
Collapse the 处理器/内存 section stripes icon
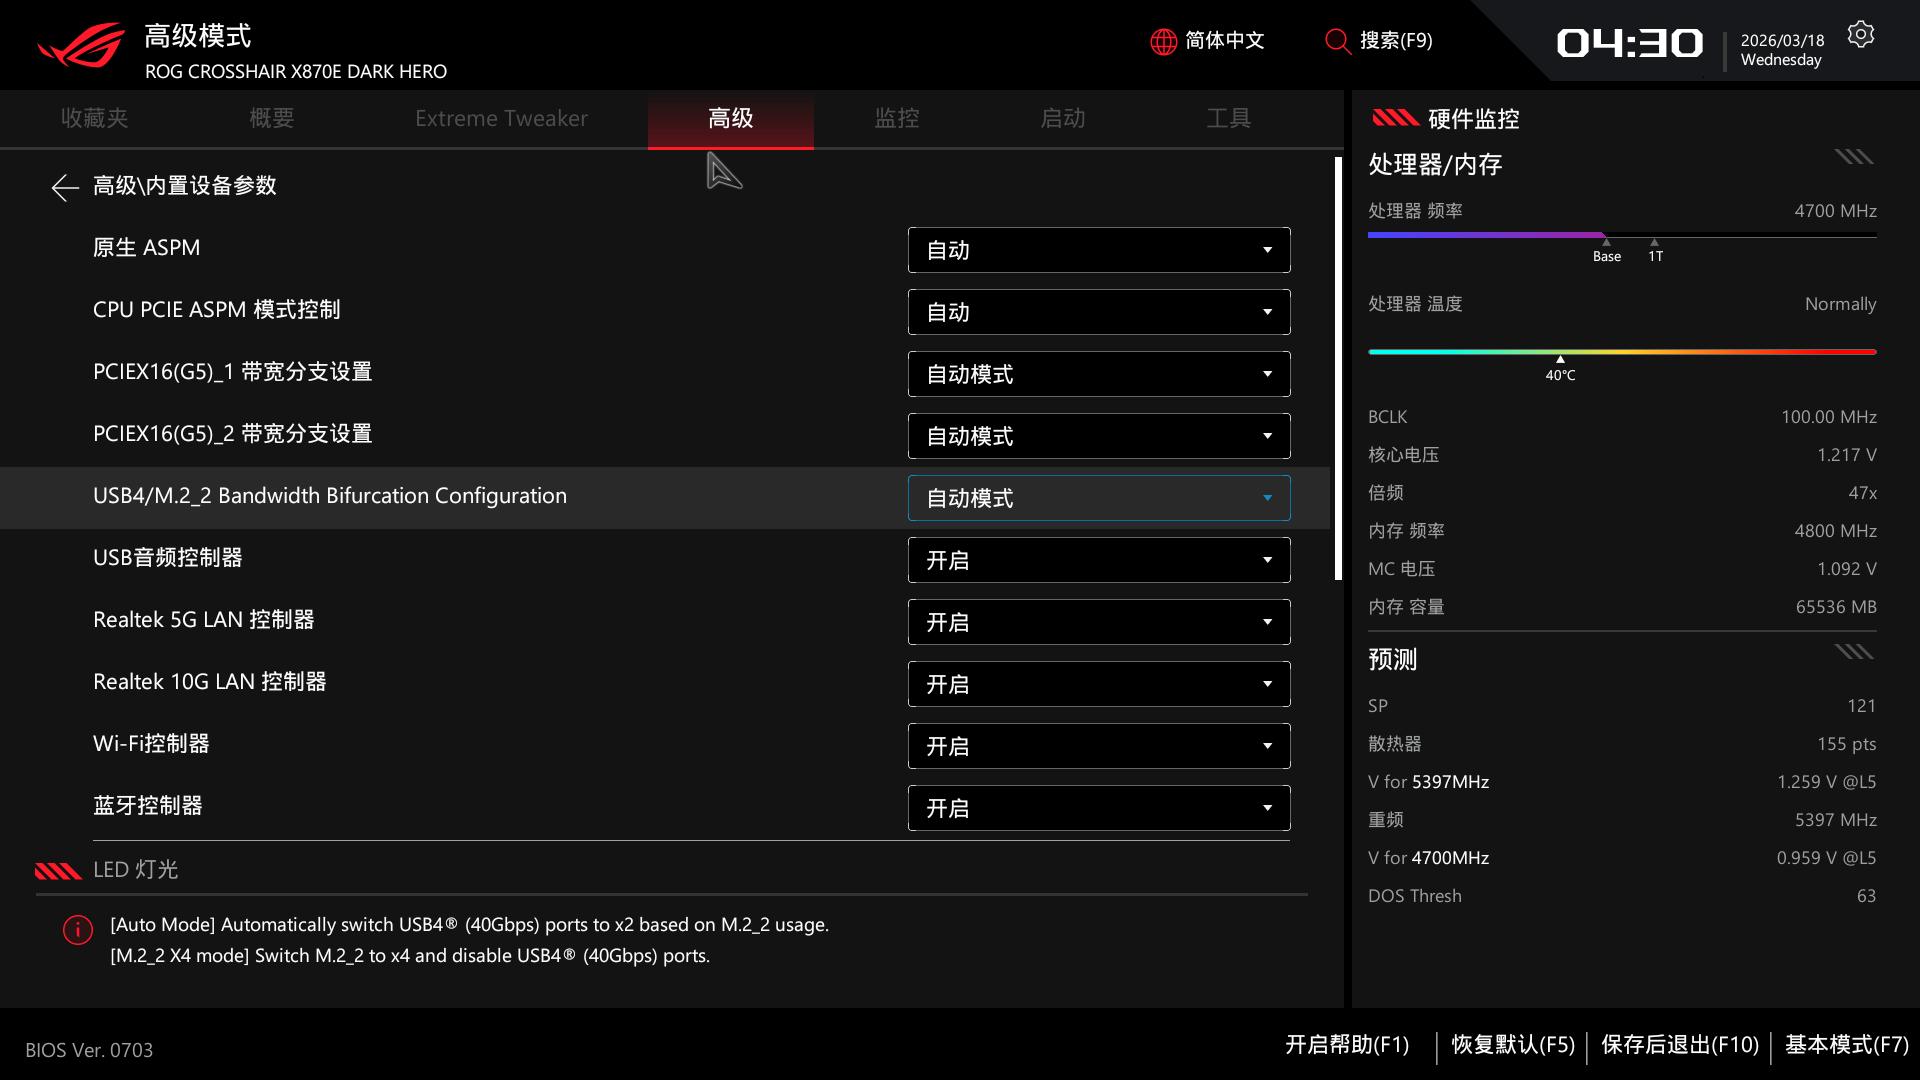pyautogui.click(x=1853, y=157)
